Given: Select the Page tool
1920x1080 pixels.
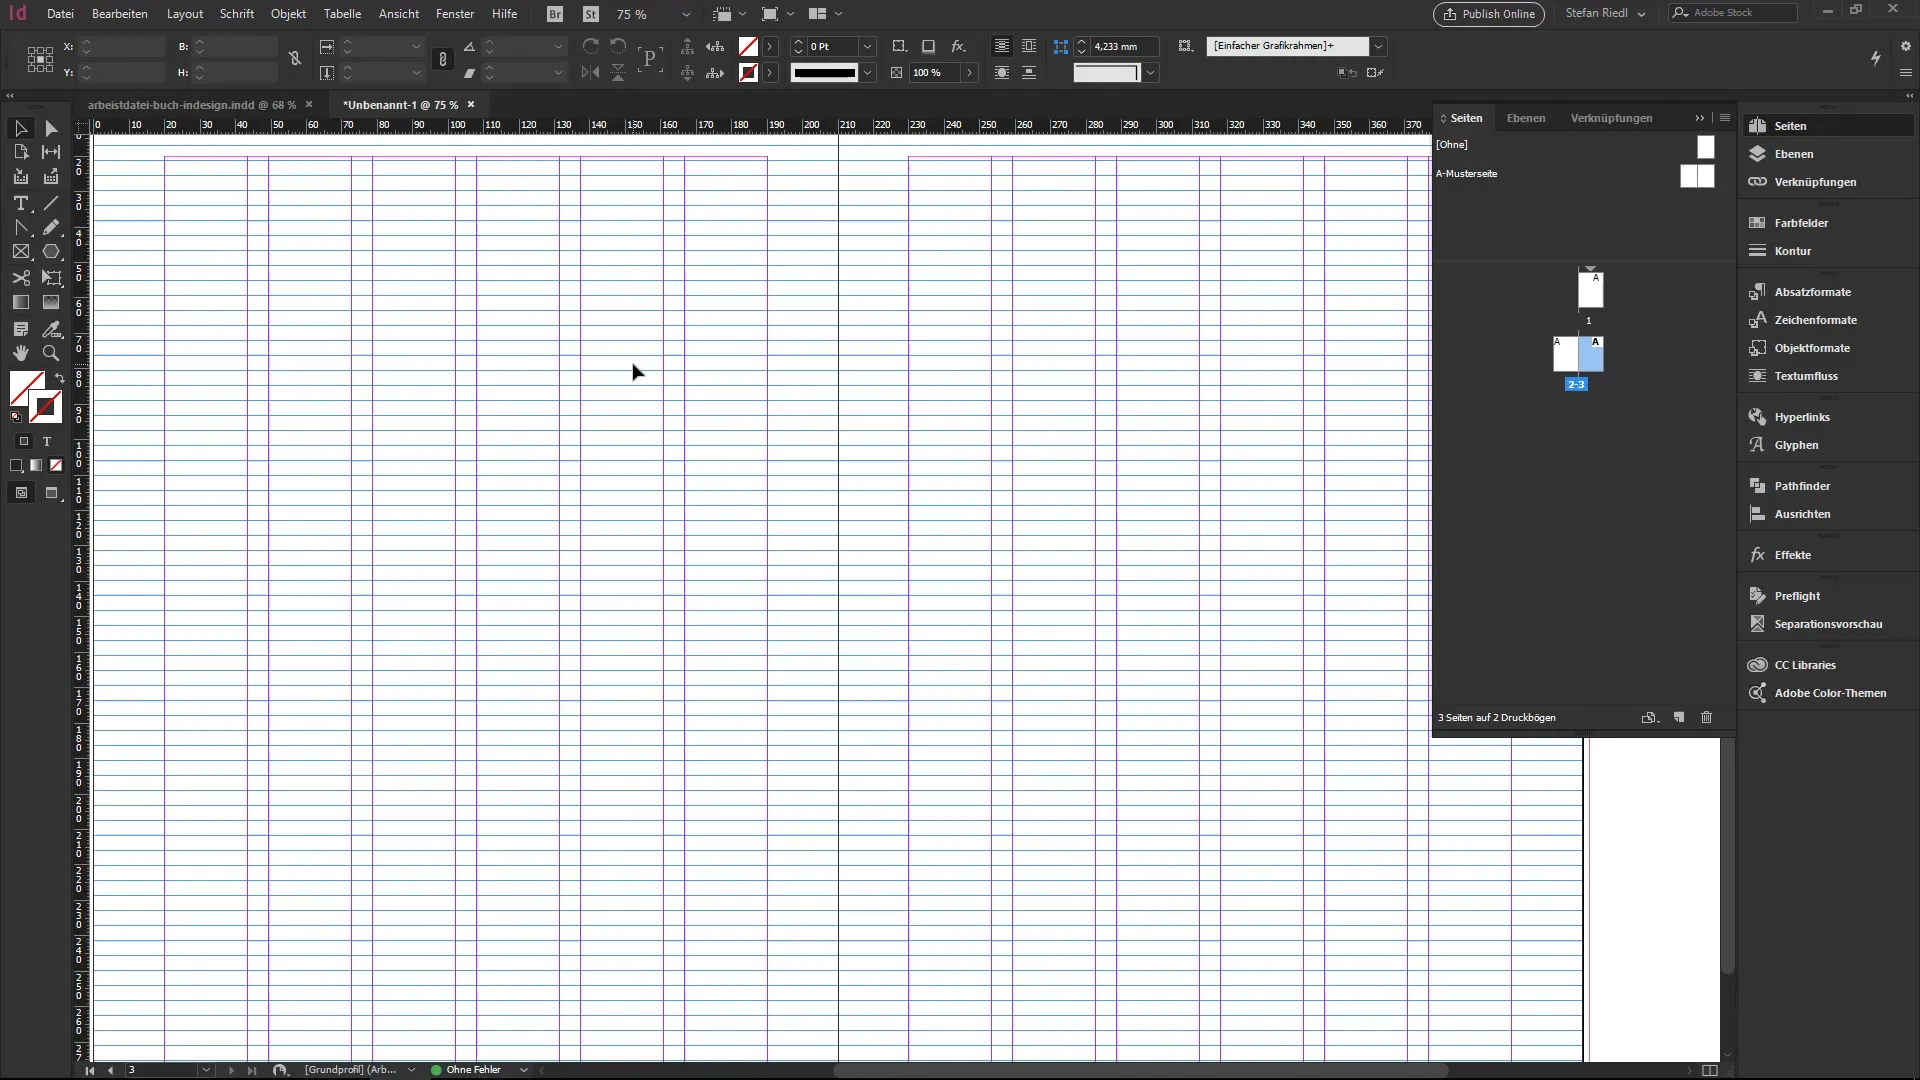Looking at the screenshot, I should click(x=20, y=152).
